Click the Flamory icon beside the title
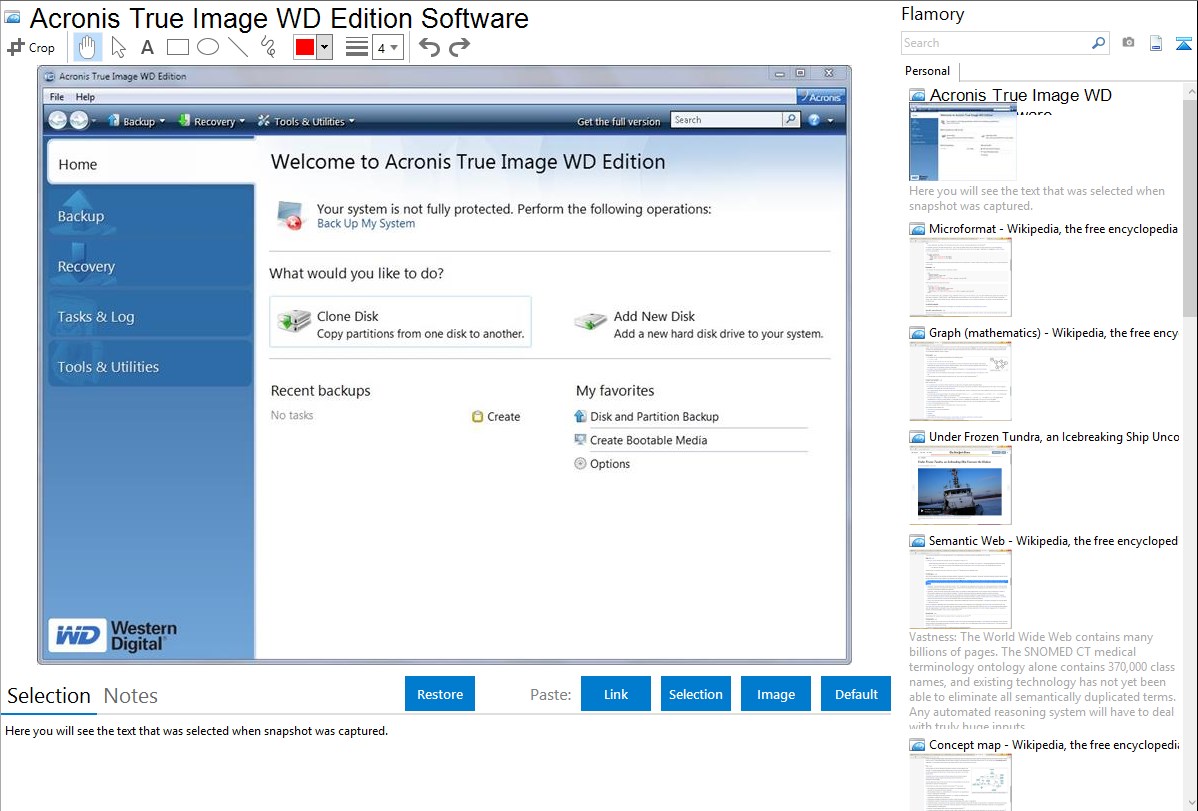1198x811 pixels. (x=12, y=18)
